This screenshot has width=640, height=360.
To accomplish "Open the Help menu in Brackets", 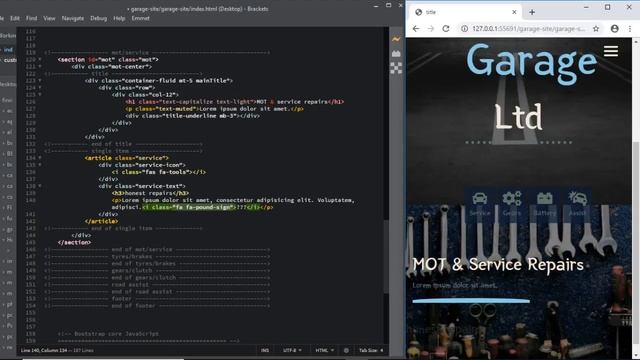I will coord(119,18).
